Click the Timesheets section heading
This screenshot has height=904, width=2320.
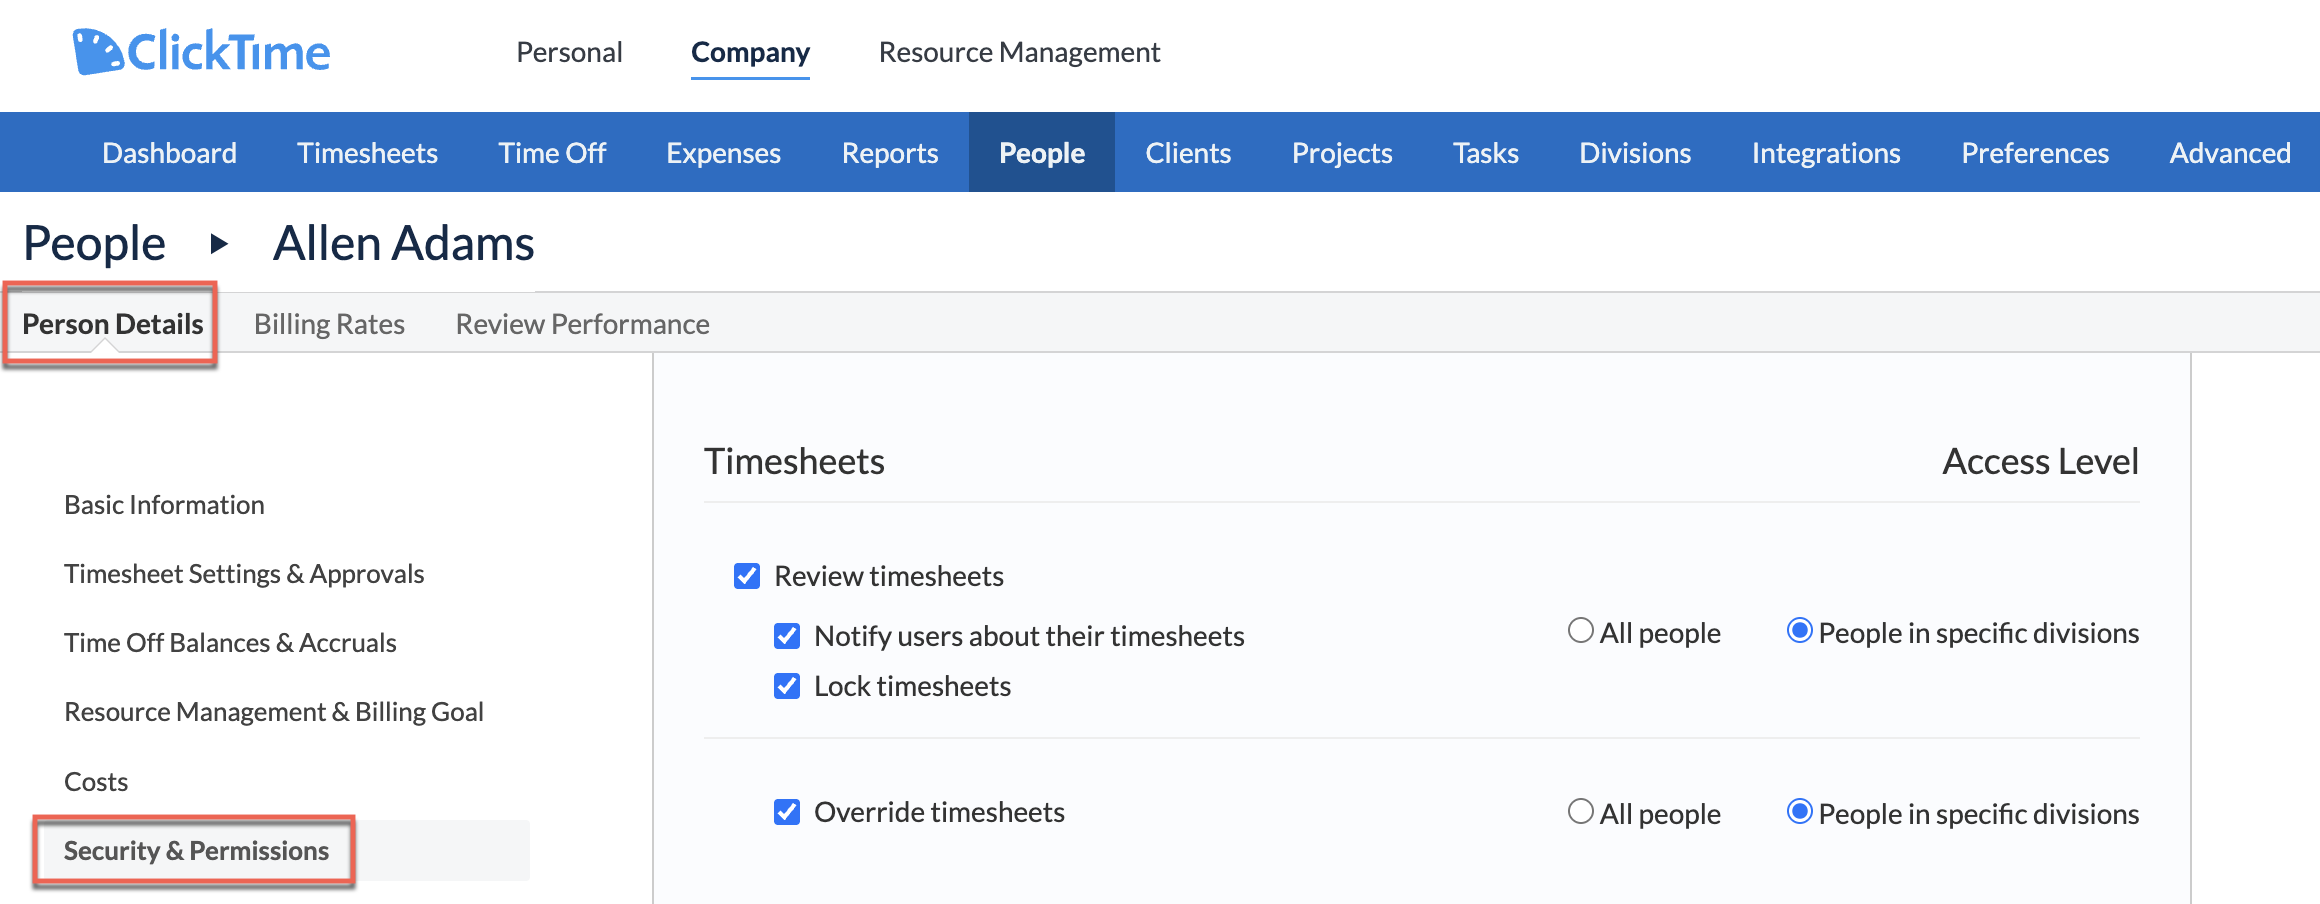[x=794, y=461]
